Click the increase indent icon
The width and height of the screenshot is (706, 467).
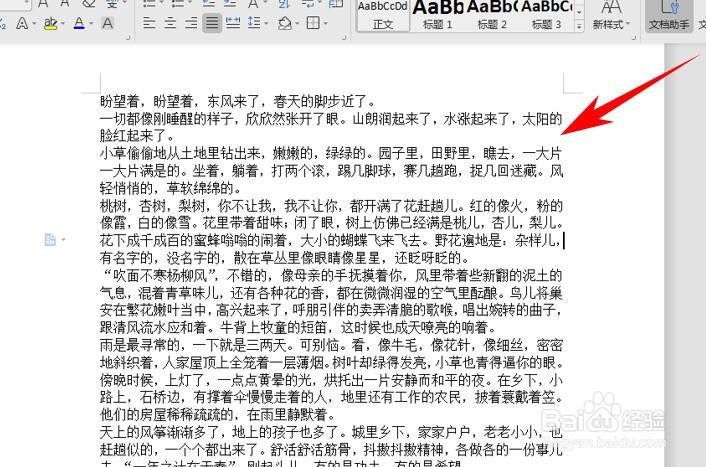coord(230,4)
